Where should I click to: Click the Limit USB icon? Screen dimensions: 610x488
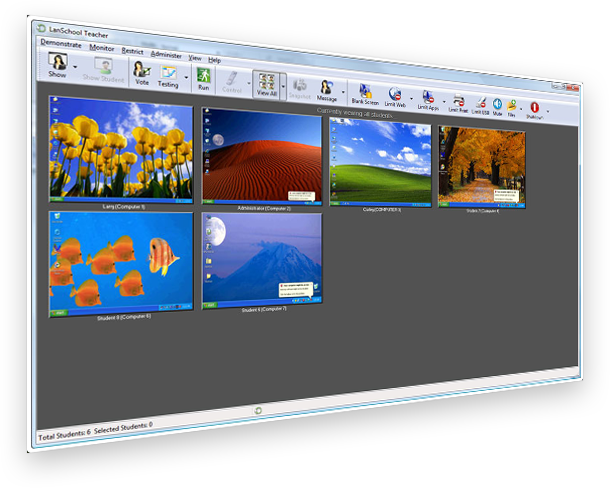[481, 103]
